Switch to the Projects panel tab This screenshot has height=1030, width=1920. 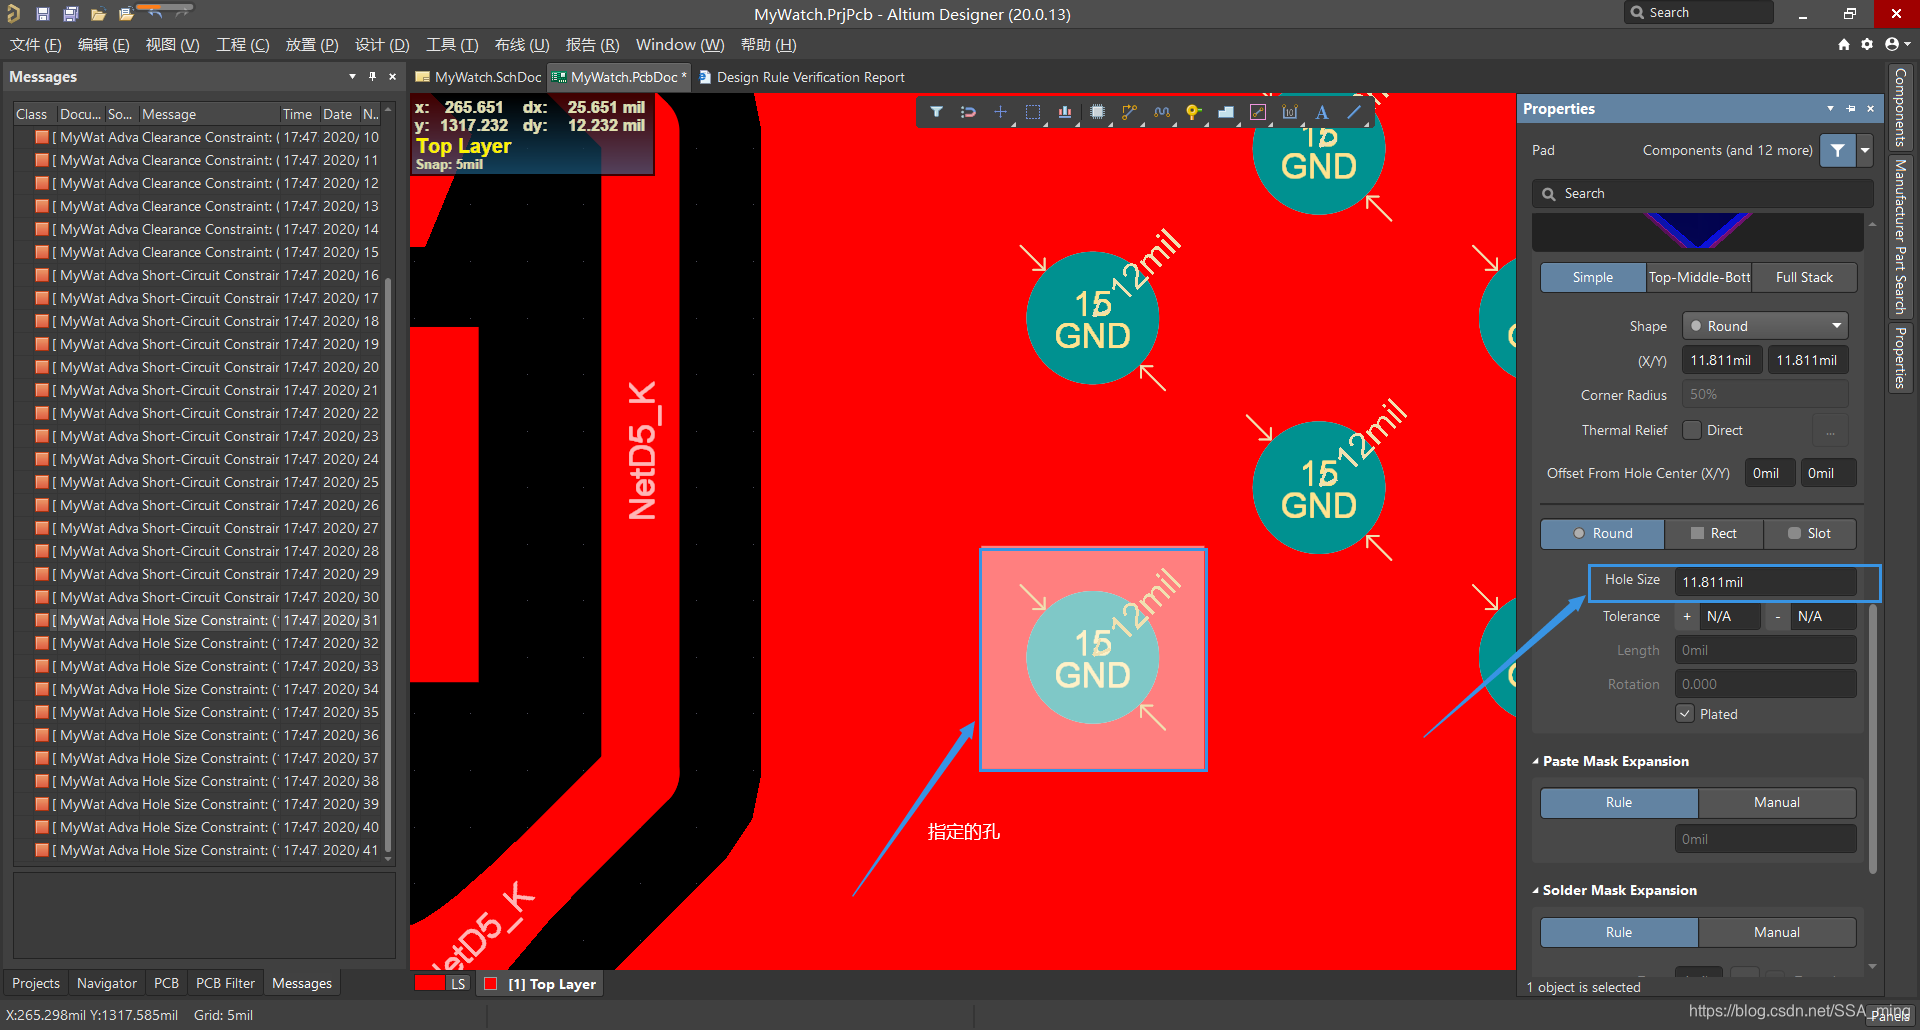pos(36,984)
